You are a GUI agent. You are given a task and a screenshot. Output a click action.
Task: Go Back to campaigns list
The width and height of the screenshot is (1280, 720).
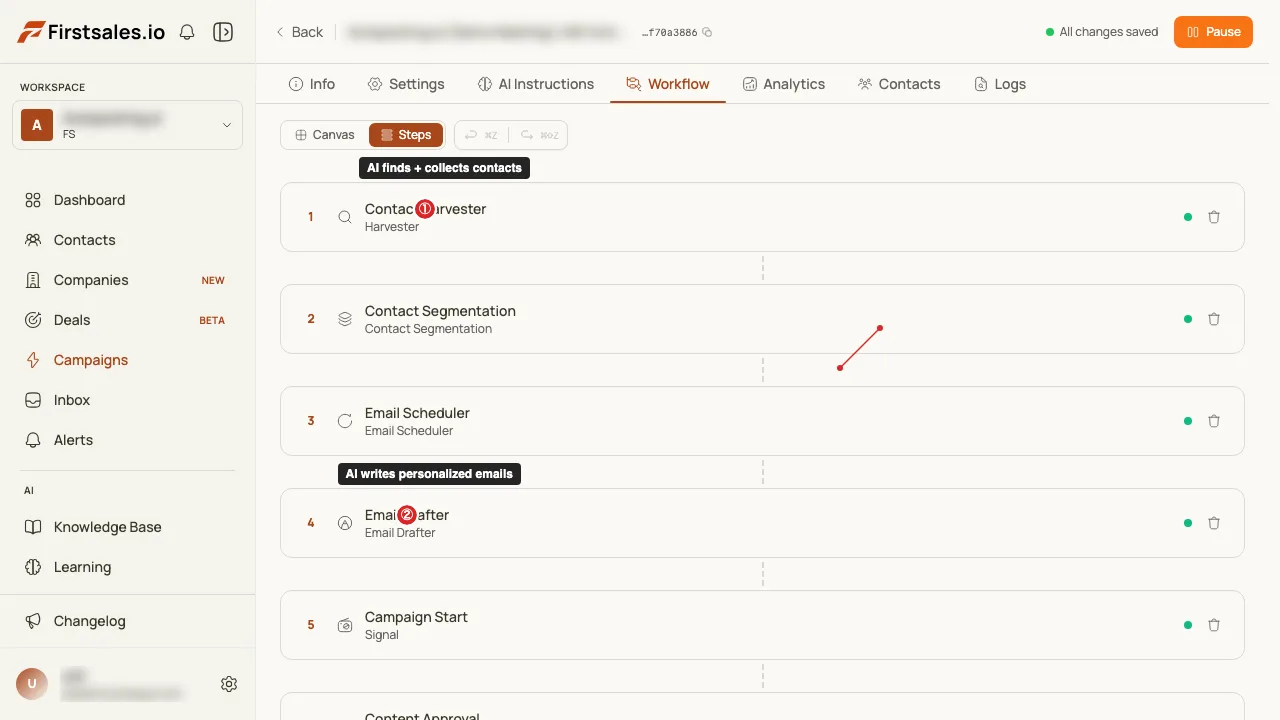pyautogui.click(x=299, y=32)
